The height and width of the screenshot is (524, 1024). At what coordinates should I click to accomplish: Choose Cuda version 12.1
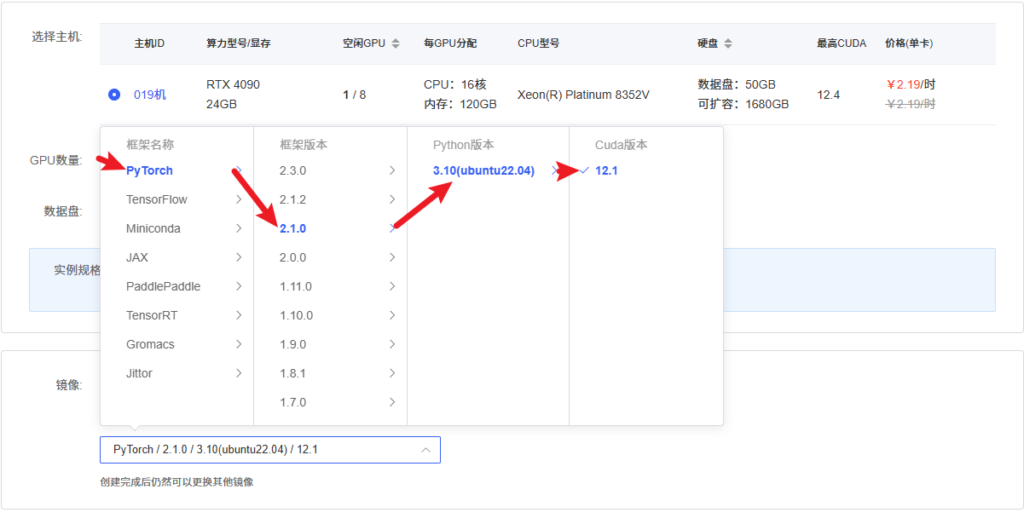pos(607,171)
